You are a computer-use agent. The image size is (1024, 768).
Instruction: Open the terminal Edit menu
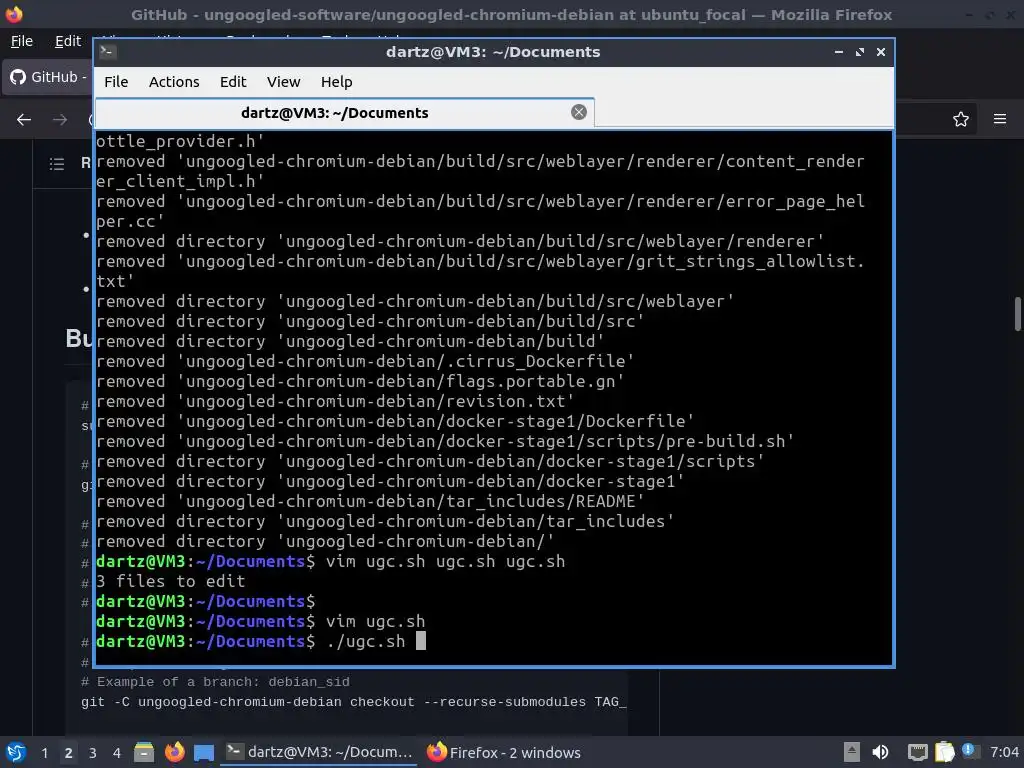pos(232,82)
